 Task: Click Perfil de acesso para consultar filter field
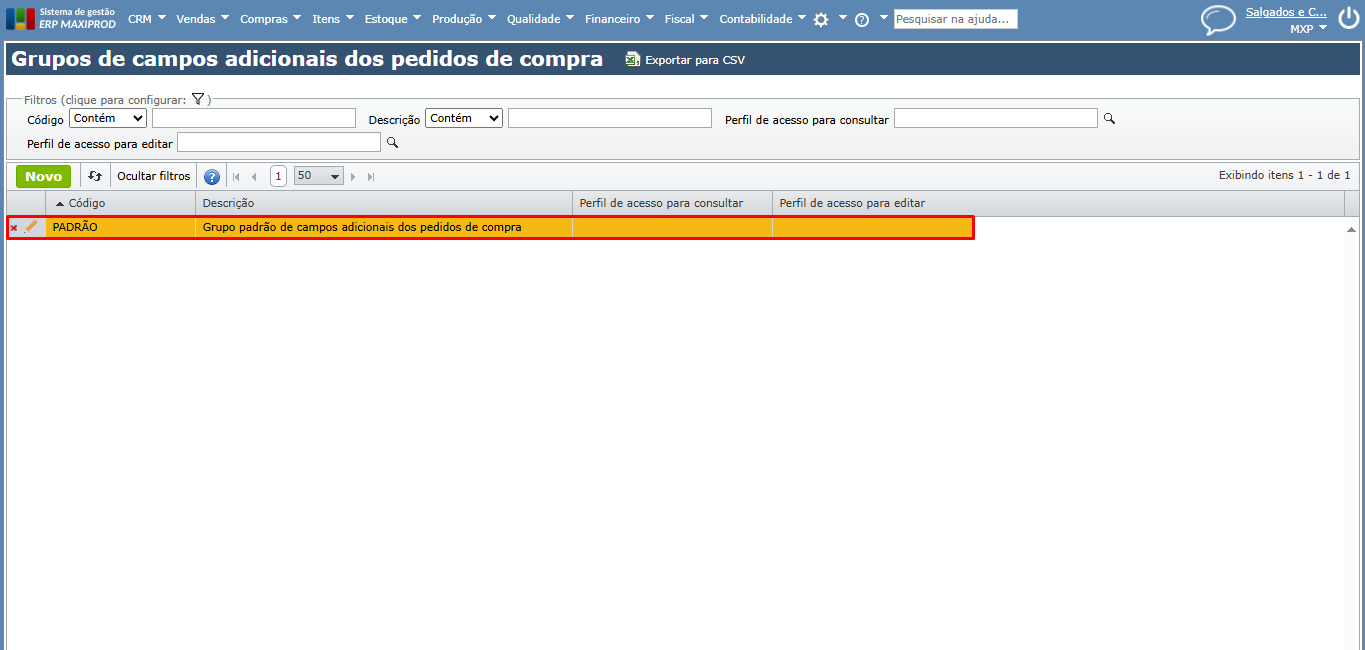tap(996, 118)
